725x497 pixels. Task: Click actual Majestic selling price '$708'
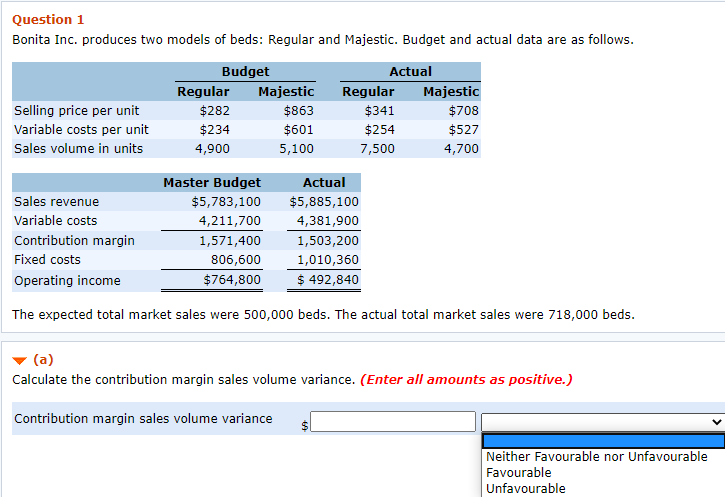(463, 111)
